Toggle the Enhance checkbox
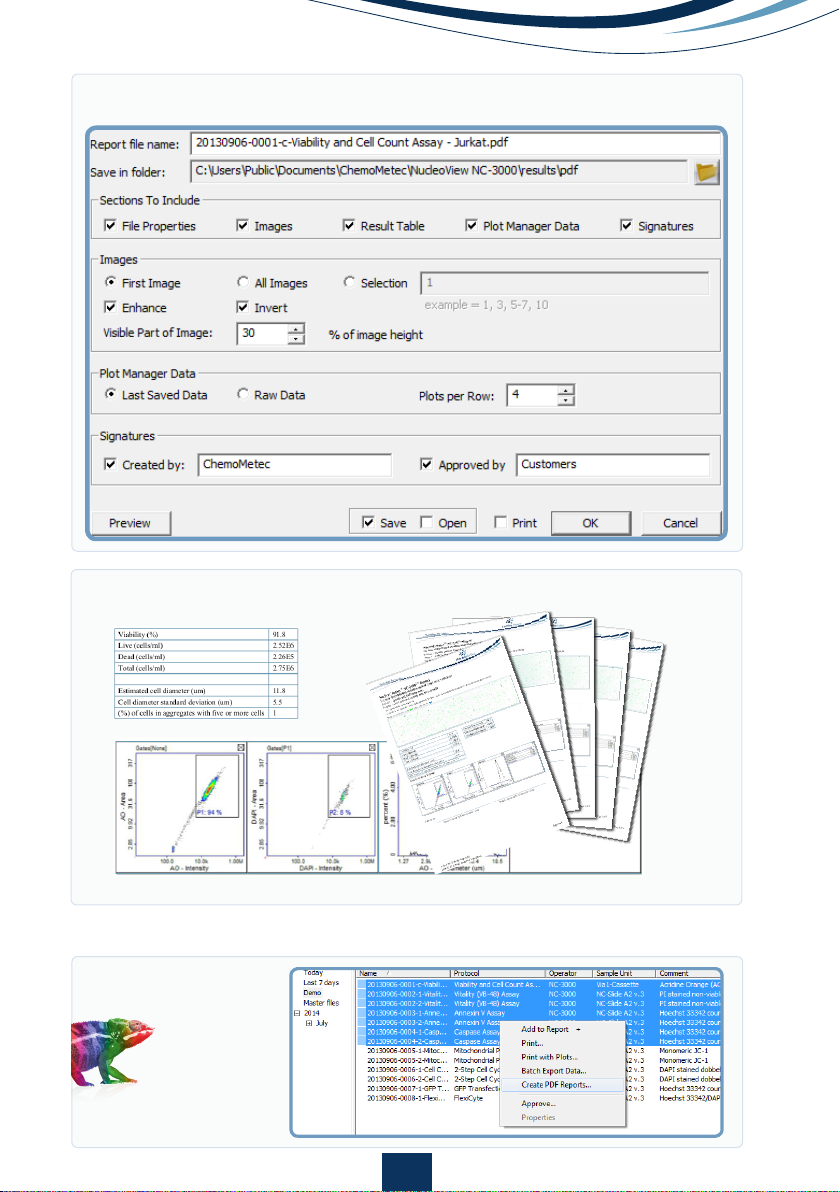Screen dimensions: 840x1192 [110, 307]
